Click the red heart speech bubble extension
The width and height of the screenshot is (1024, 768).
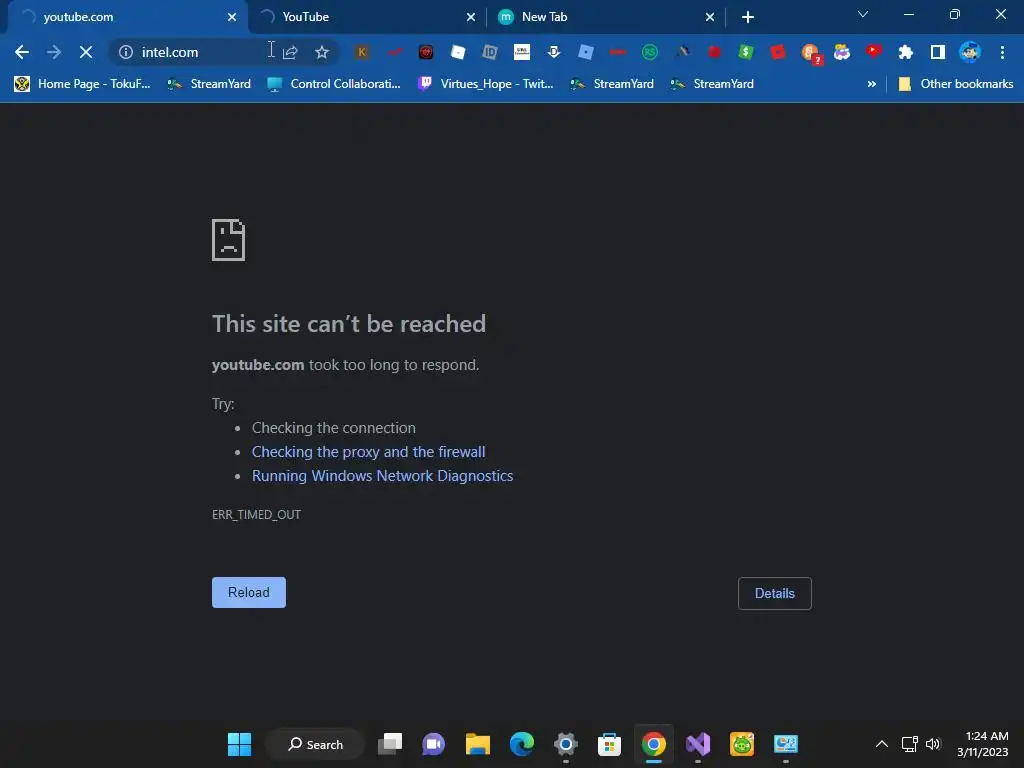click(x=874, y=52)
